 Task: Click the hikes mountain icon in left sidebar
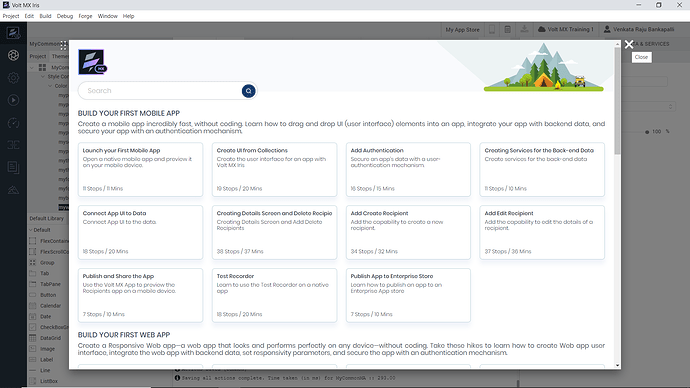[x=13, y=190]
